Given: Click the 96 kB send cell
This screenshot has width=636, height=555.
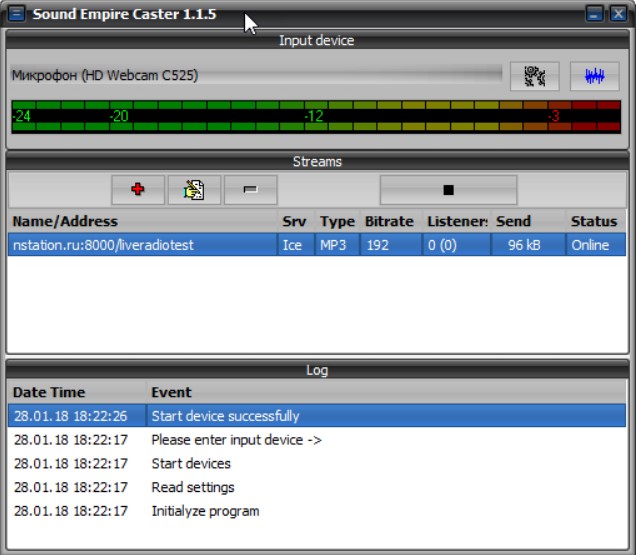Looking at the screenshot, I should point(528,245).
